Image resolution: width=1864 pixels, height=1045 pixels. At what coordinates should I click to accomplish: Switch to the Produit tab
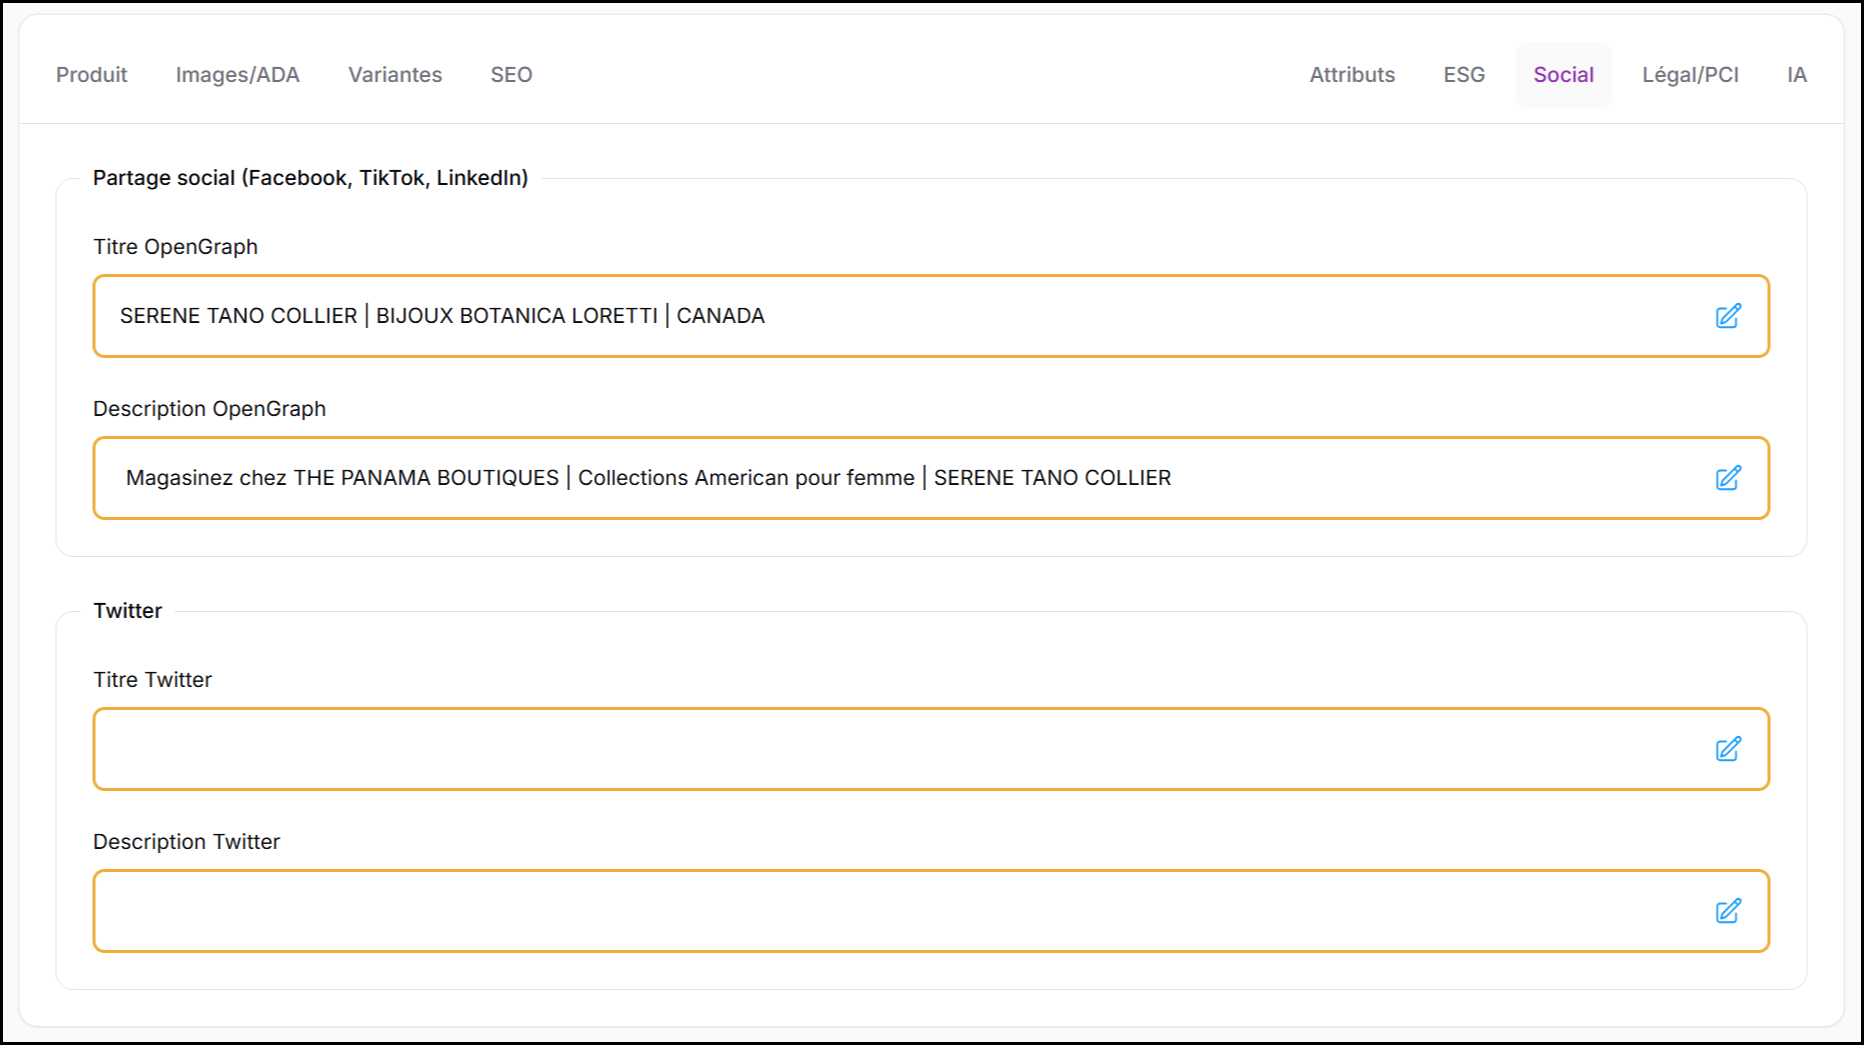pos(91,75)
